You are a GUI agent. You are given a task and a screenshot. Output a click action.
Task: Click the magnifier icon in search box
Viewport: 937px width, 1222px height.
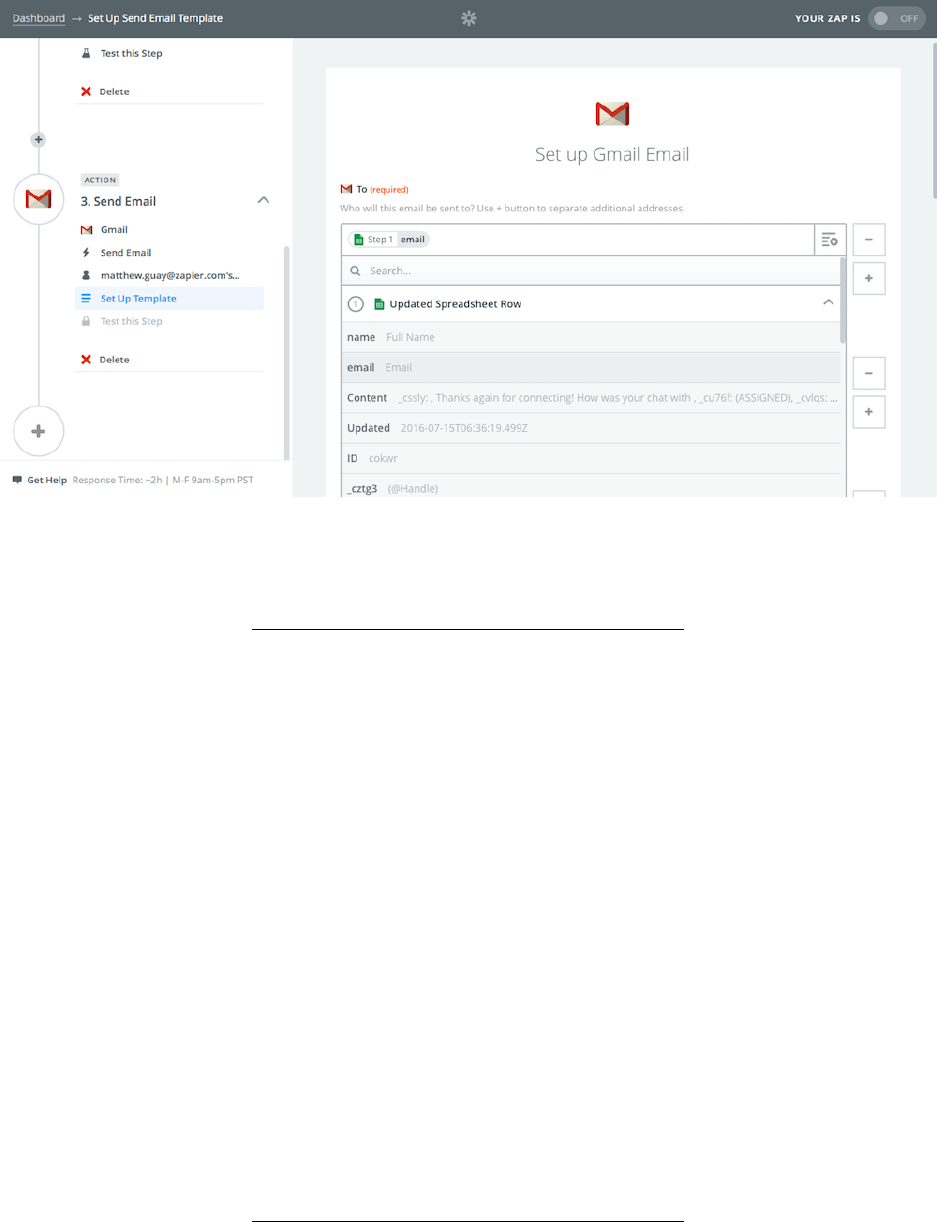click(355, 271)
